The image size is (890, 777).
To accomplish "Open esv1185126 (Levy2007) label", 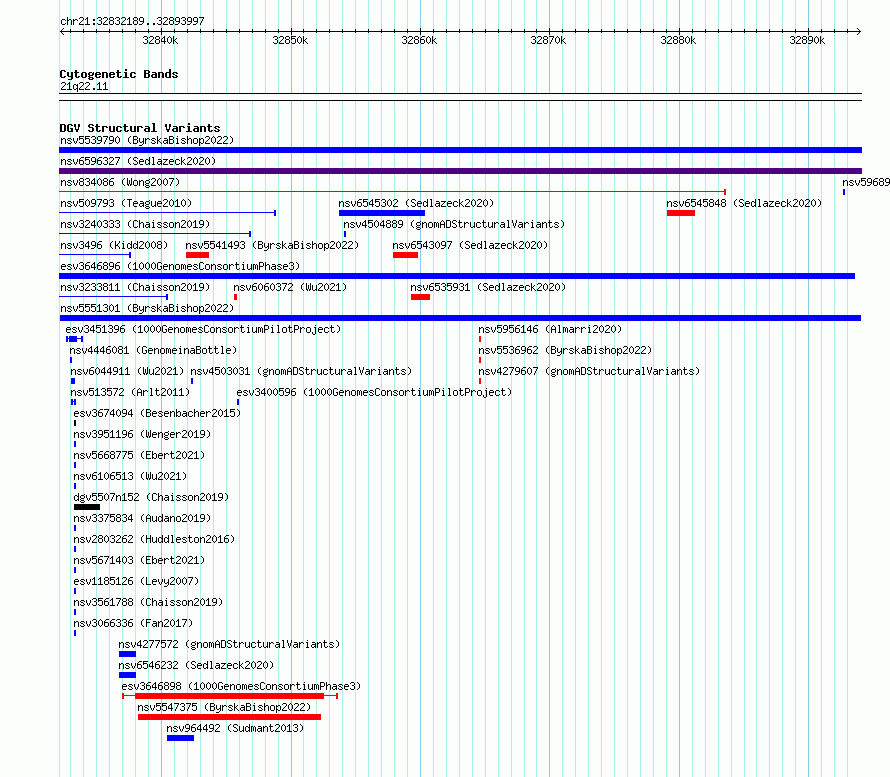I will coord(136,581).
